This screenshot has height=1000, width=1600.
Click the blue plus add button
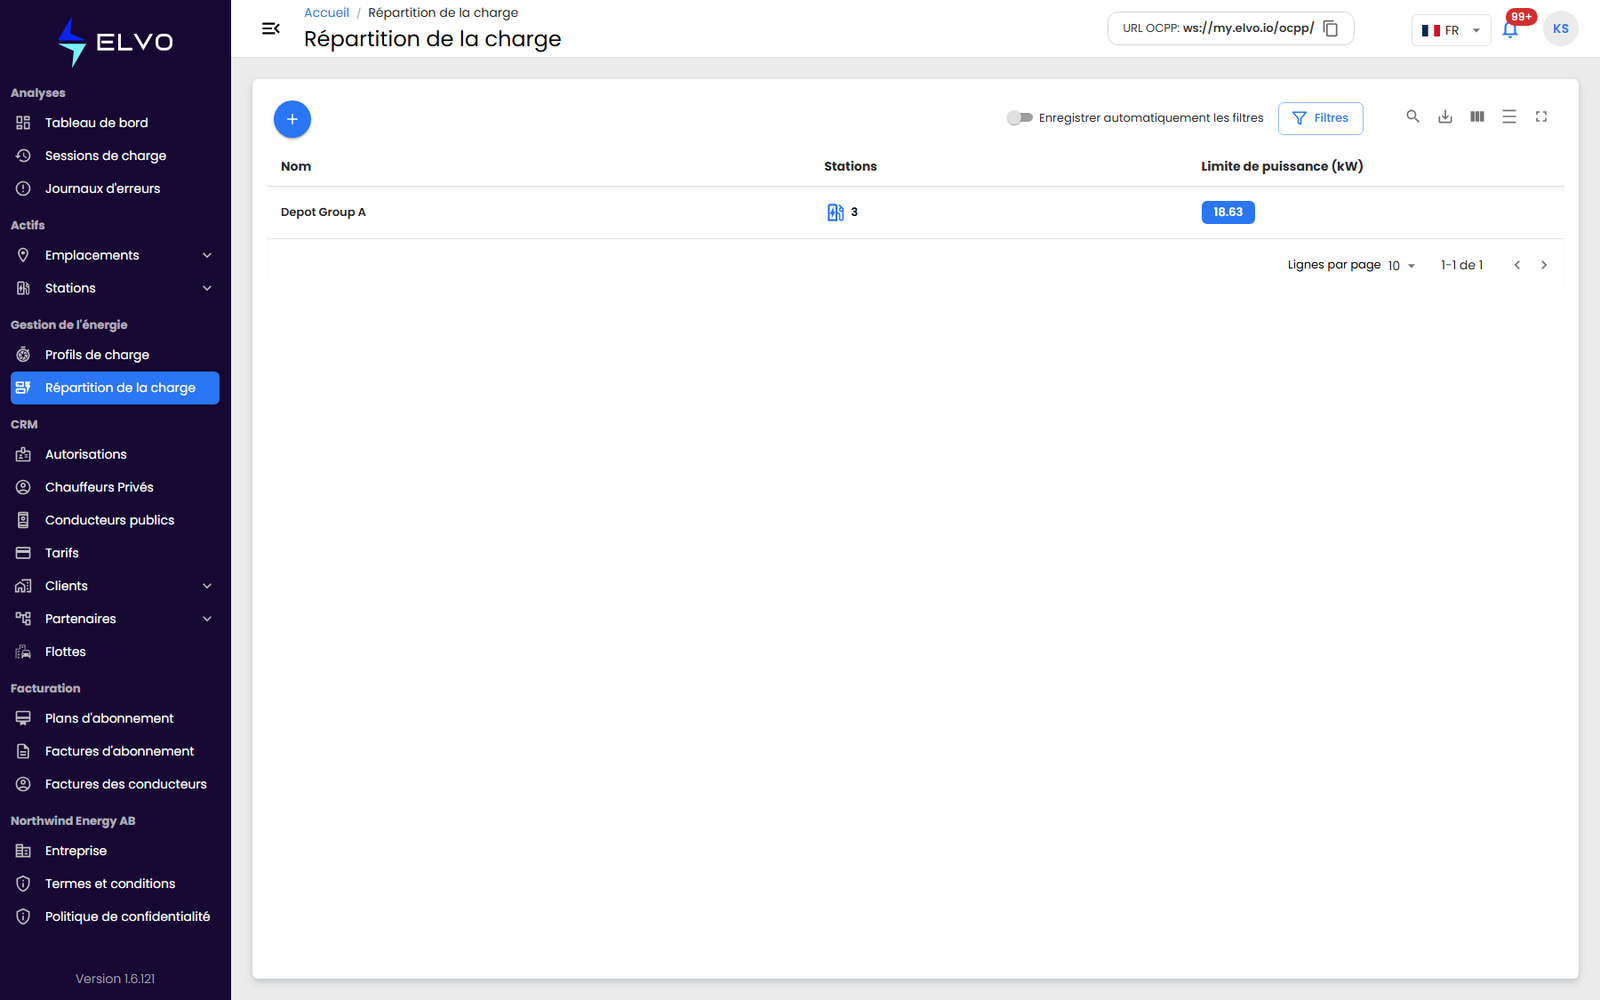(292, 119)
